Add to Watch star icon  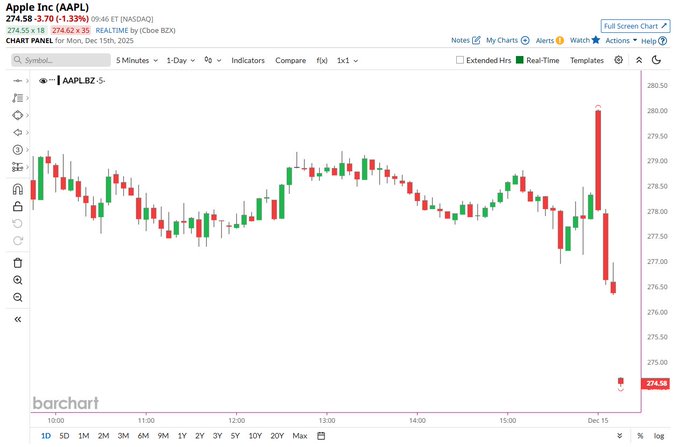pos(596,40)
